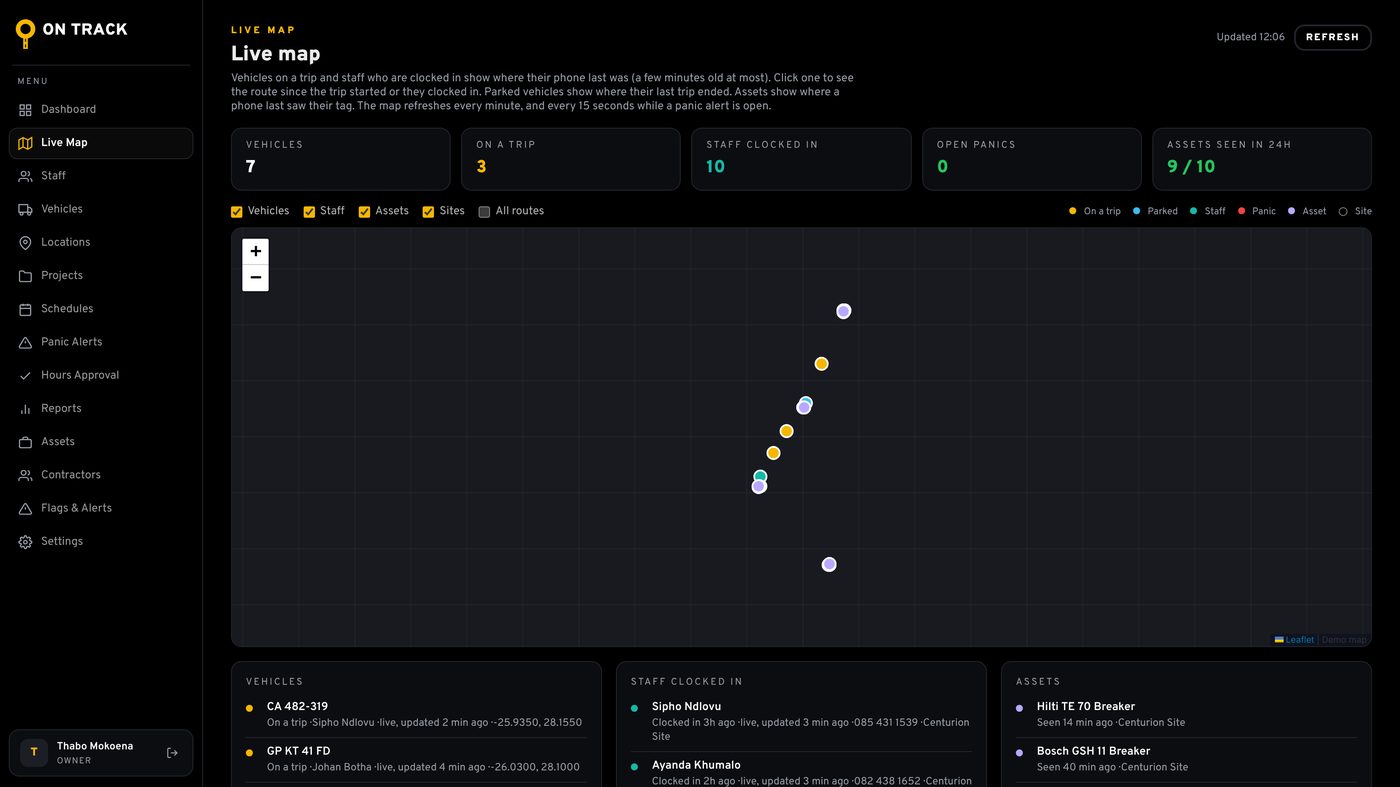
Task: Select Ayanda Khumalo in staff list
Action: 801,772
